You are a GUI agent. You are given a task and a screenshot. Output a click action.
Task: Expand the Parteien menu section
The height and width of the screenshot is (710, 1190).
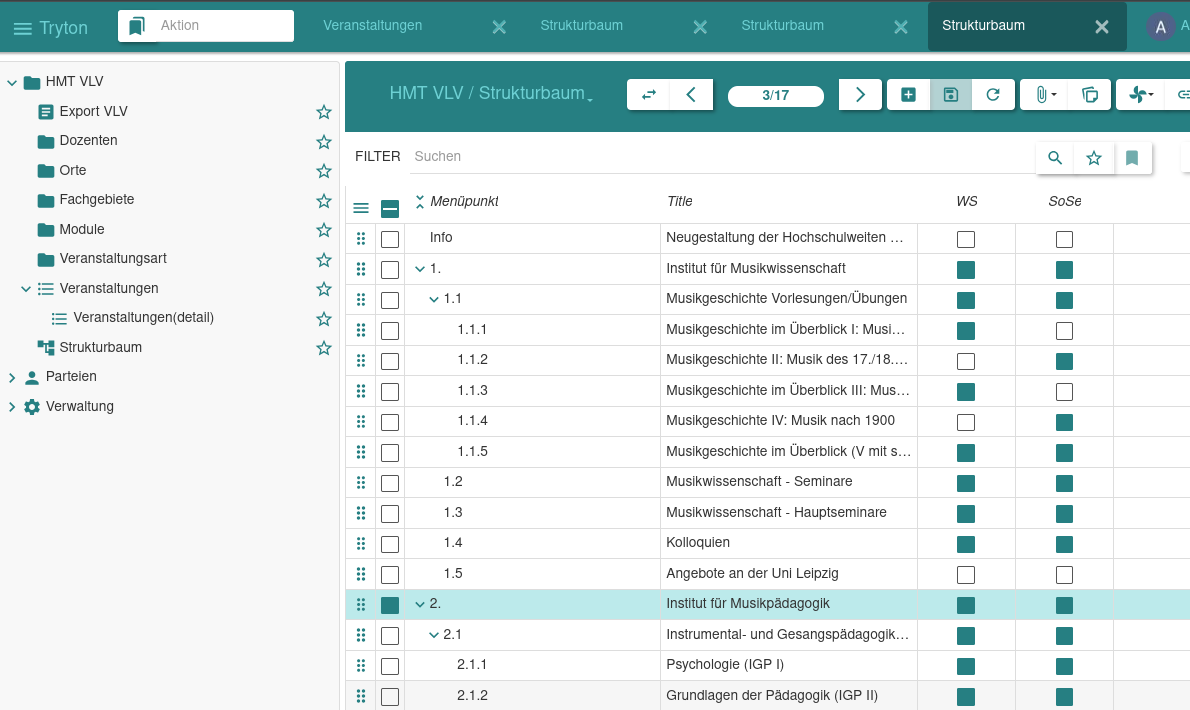tap(12, 377)
